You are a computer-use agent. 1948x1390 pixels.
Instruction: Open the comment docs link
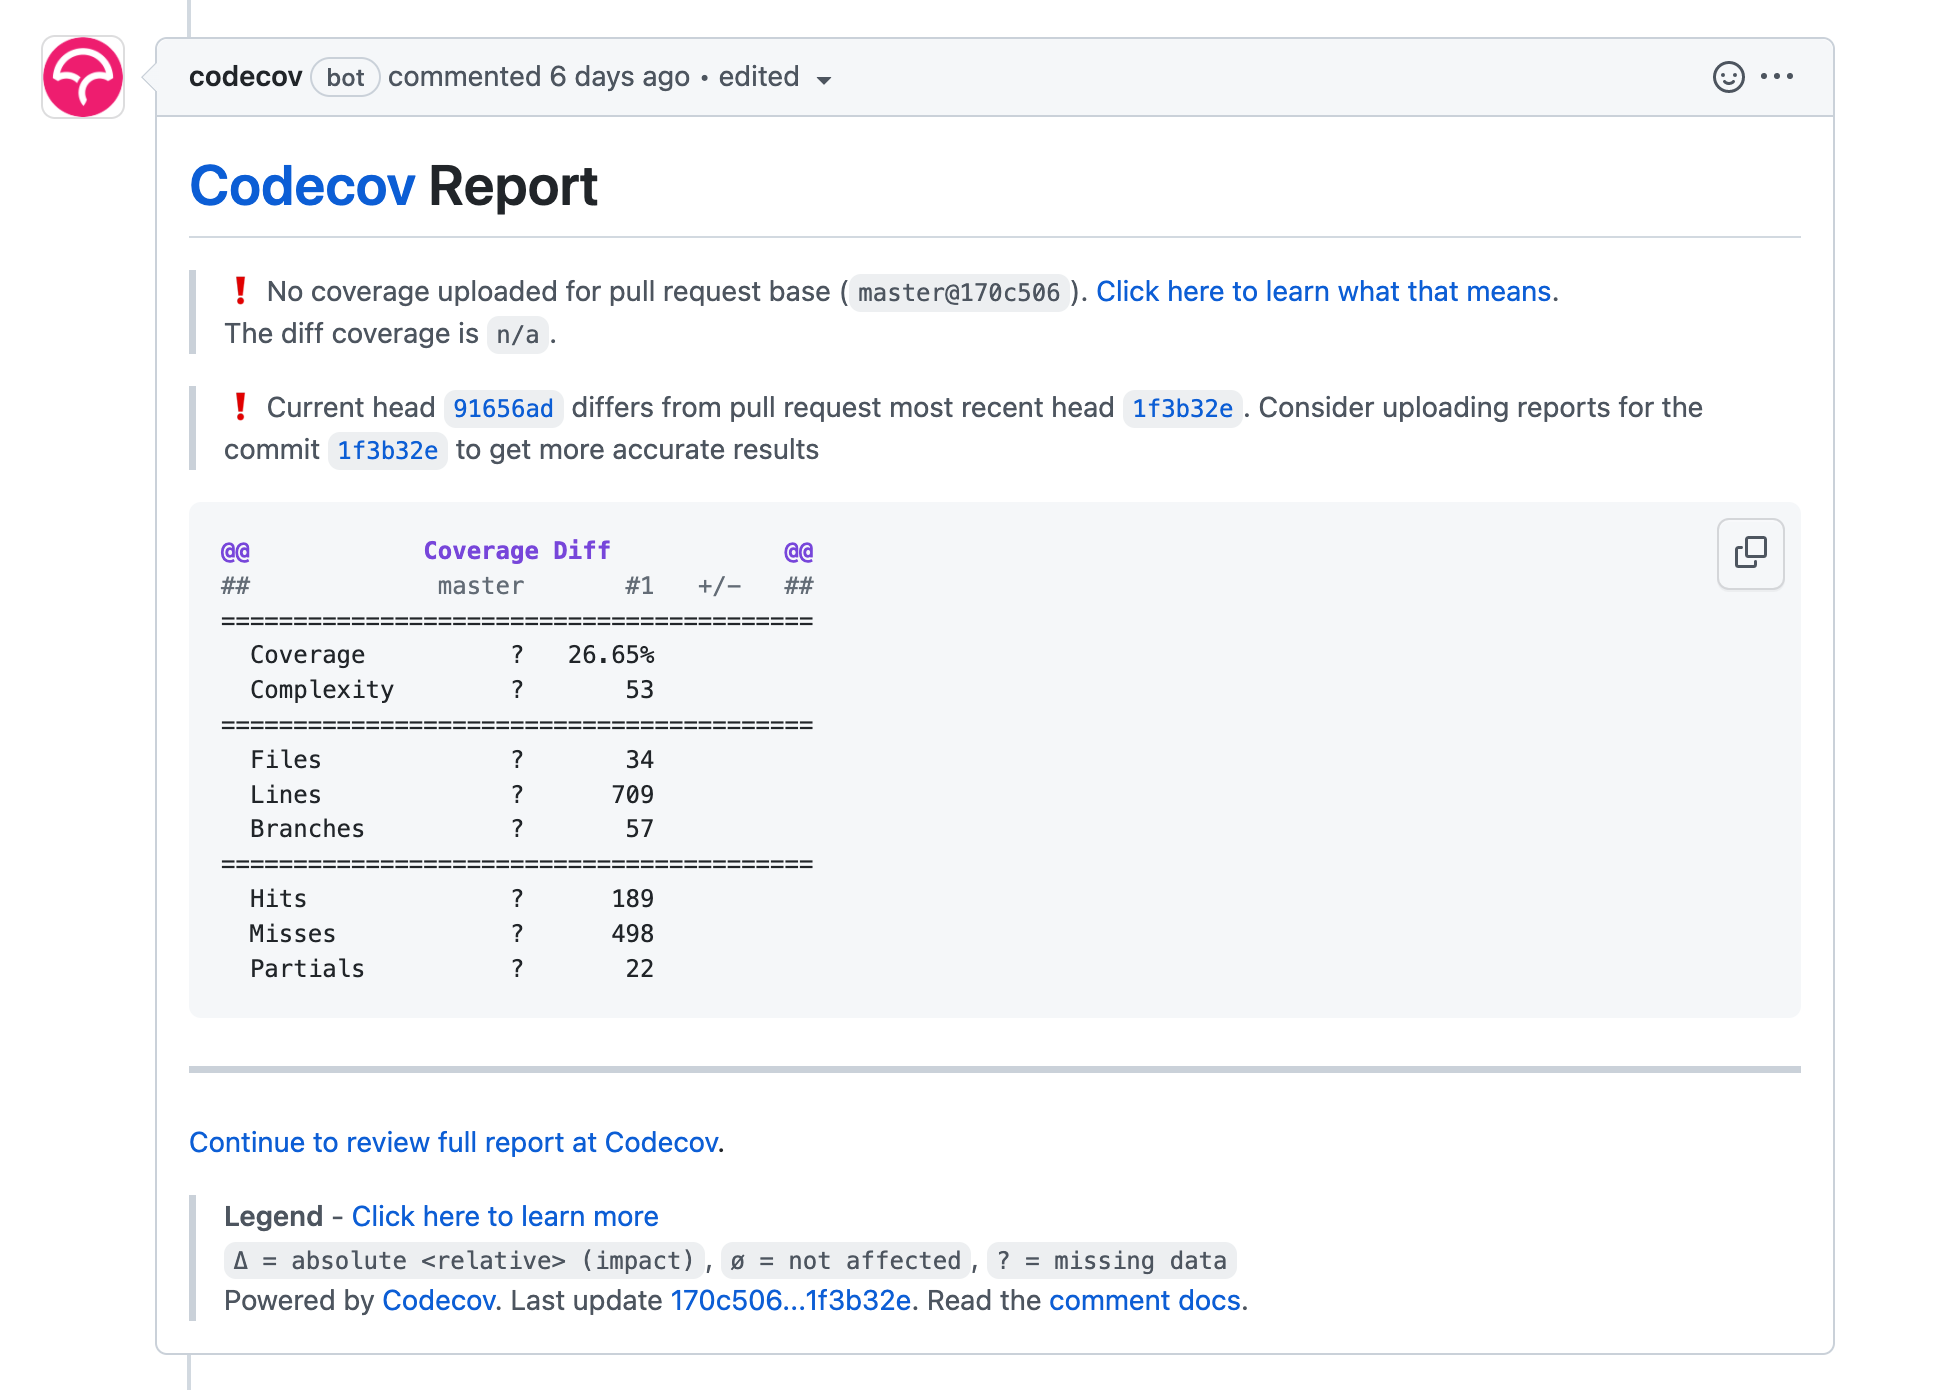point(1144,1300)
